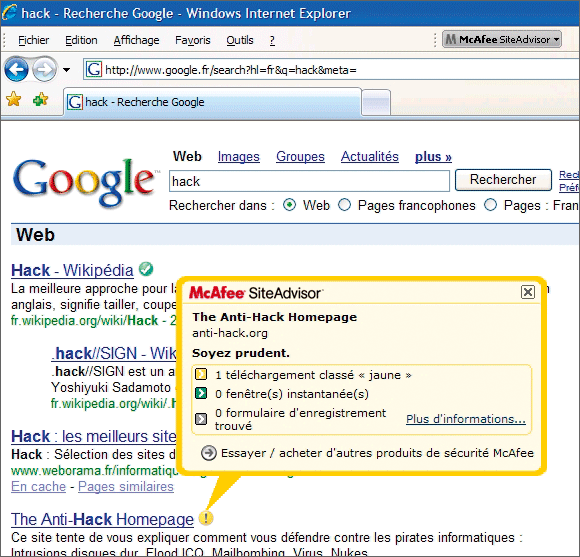Click '0 fenêtre(s) instantanée(s)' text
The width and height of the screenshot is (580, 557).
pos(292,394)
